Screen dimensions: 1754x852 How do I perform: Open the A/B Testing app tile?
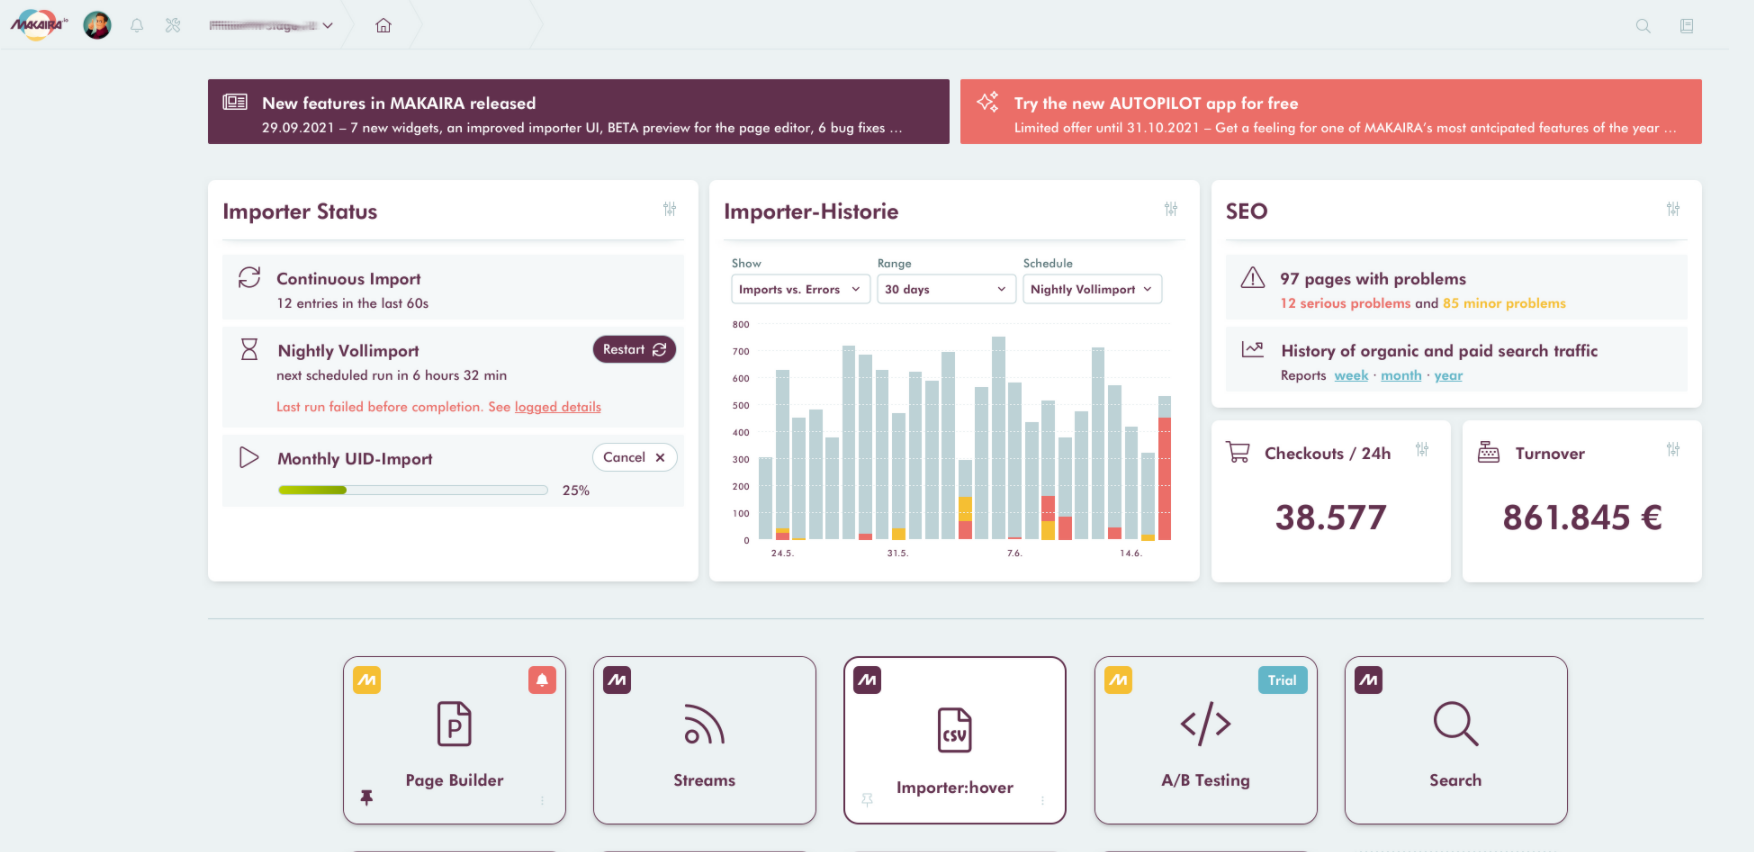point(1205,740)
